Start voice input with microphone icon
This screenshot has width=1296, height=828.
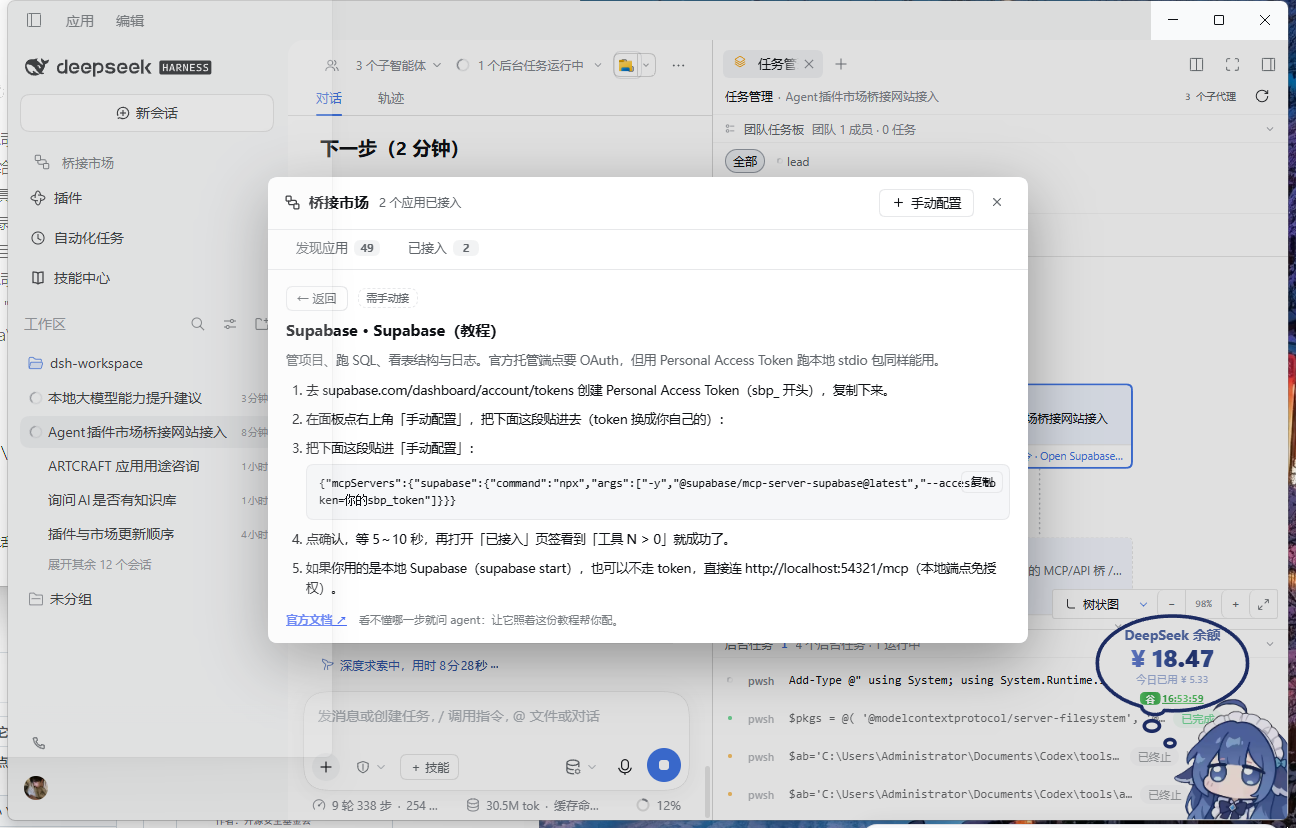pyautogui.click(x=625, y=767)
